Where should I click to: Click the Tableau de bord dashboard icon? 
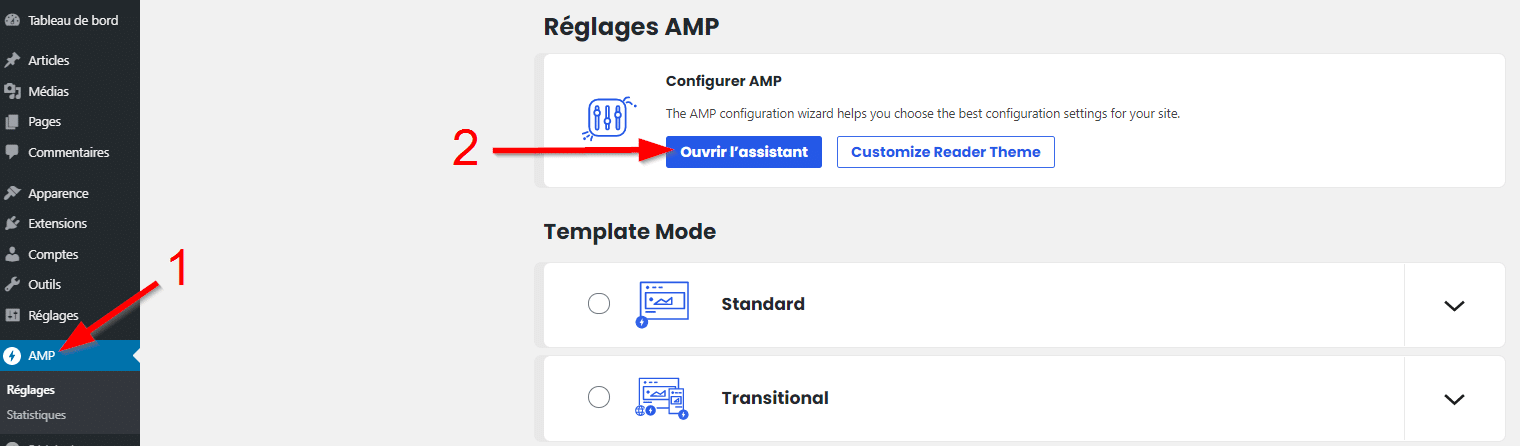(12, 20)
